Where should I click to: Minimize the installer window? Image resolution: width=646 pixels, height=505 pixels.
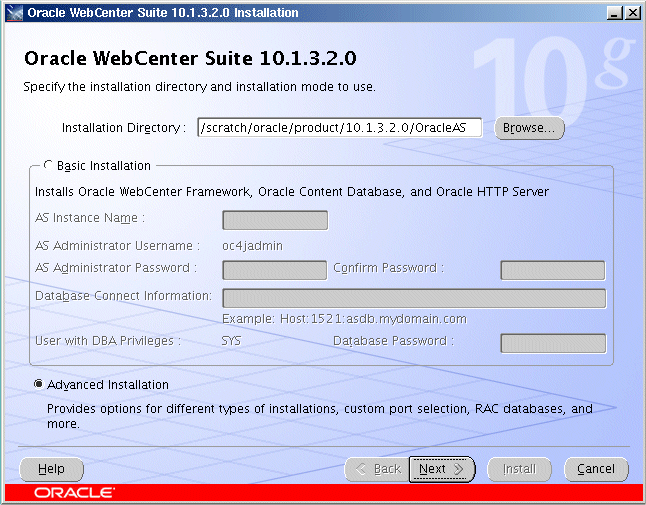click(x=614, y=13)
